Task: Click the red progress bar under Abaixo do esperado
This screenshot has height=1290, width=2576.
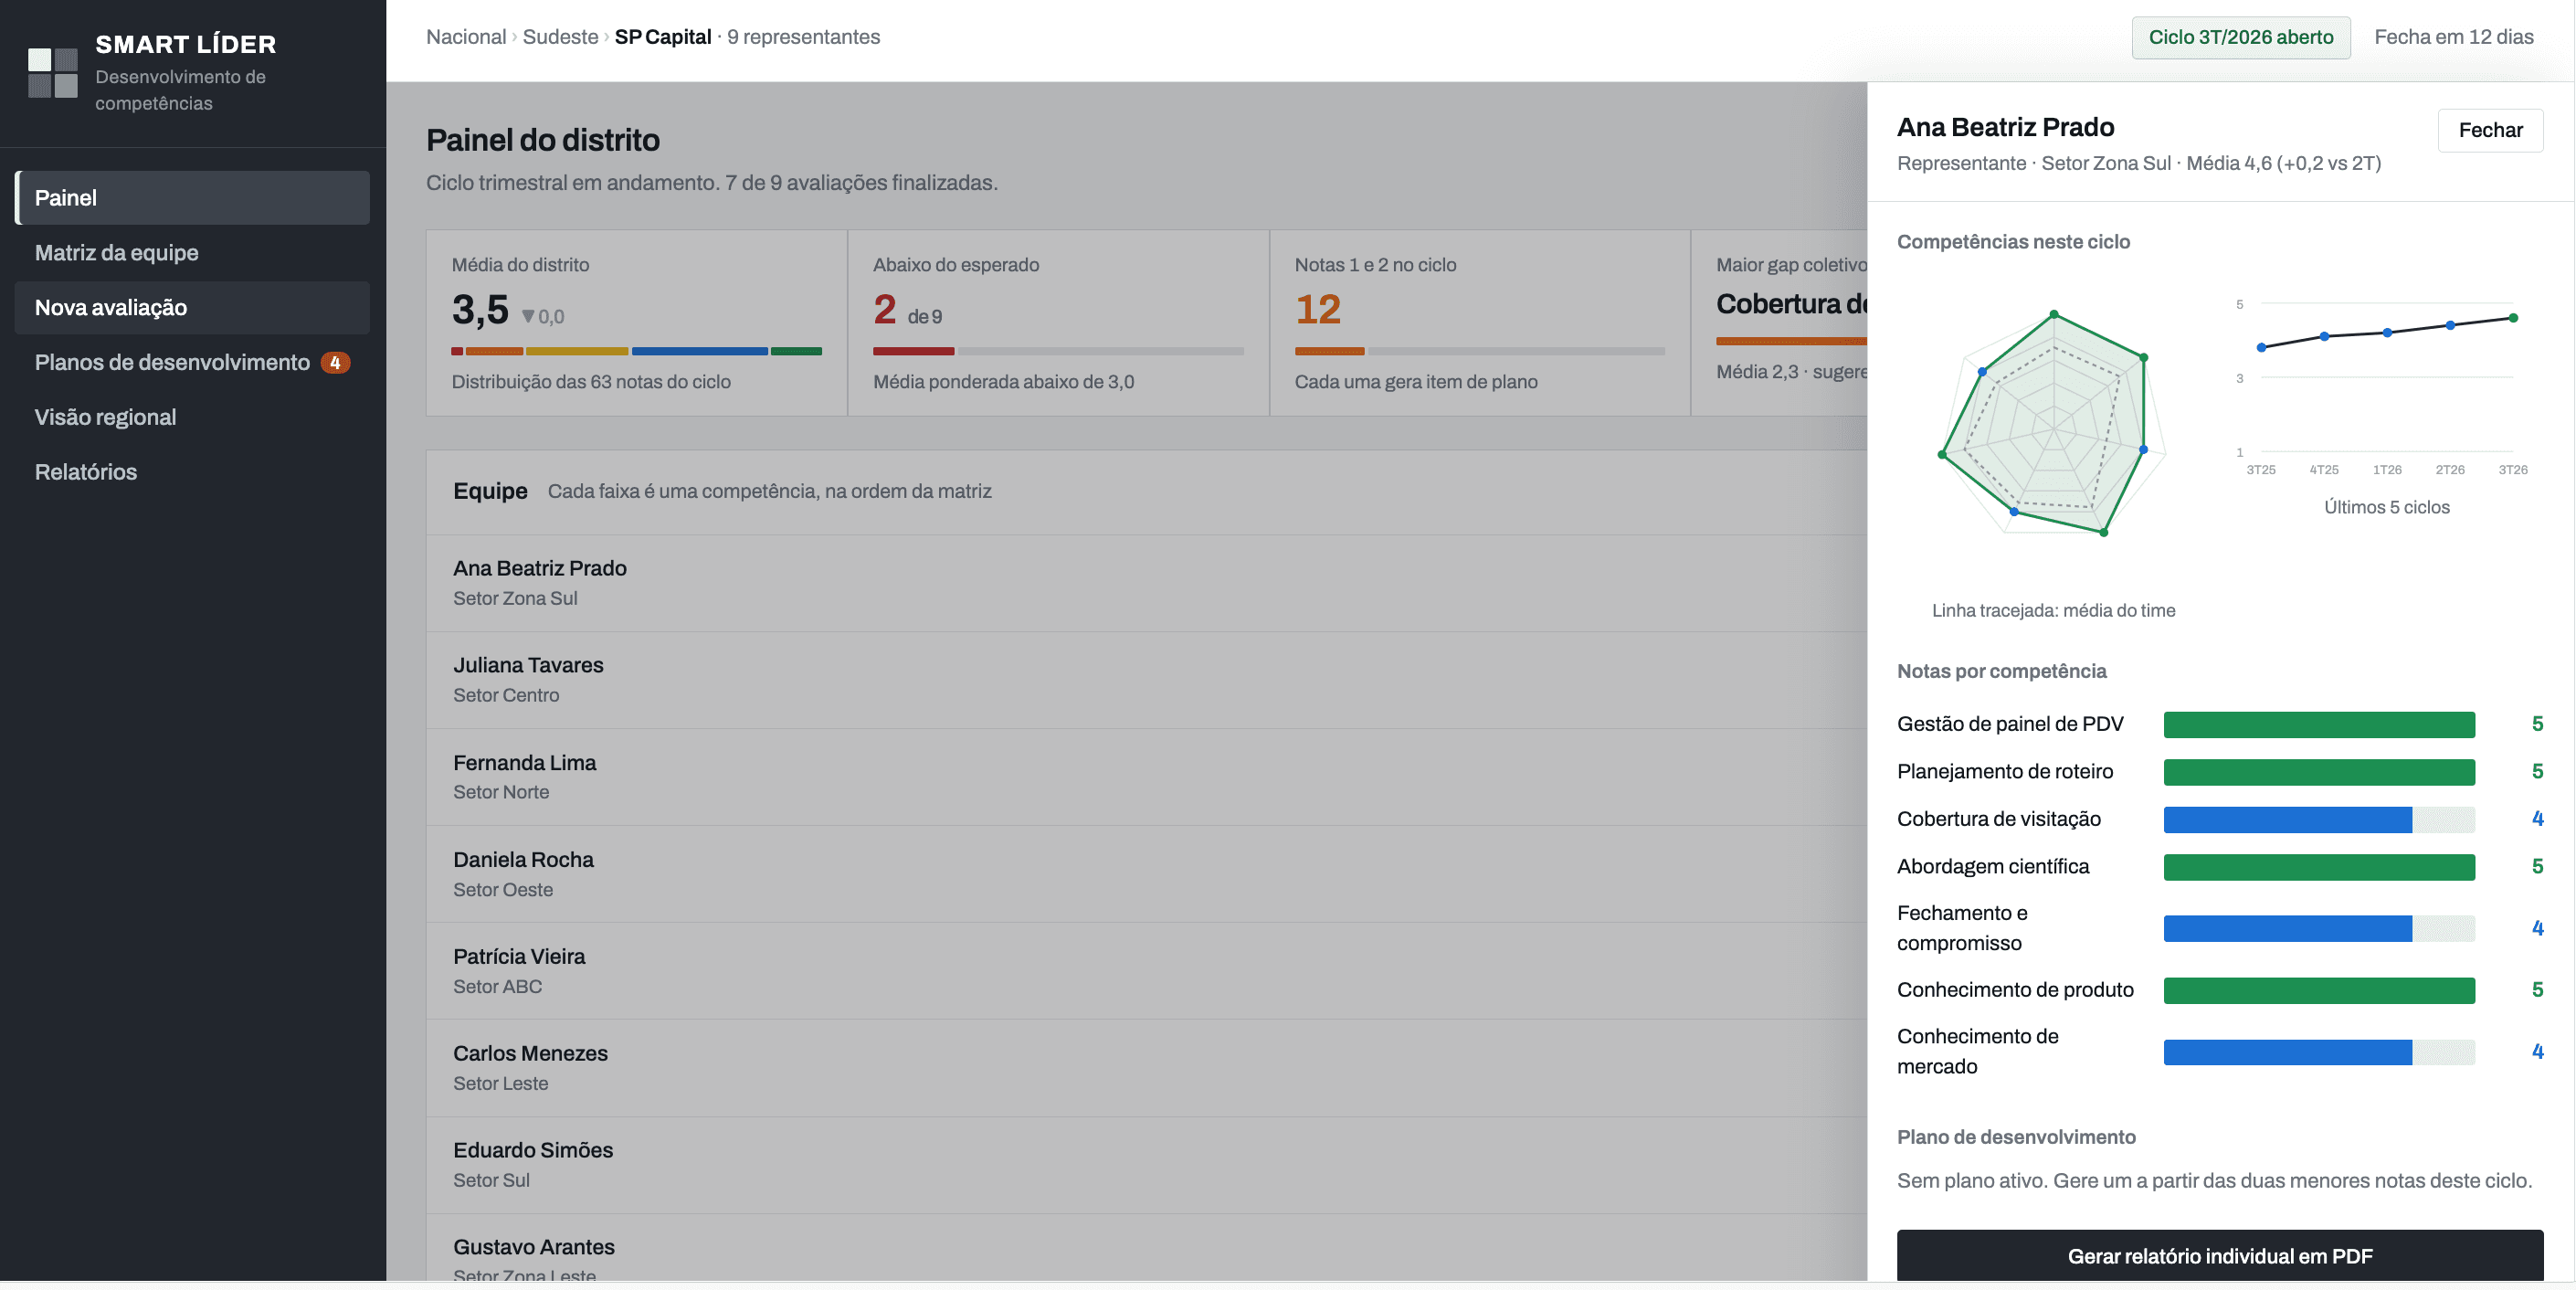Action: (x=913, y=351)
